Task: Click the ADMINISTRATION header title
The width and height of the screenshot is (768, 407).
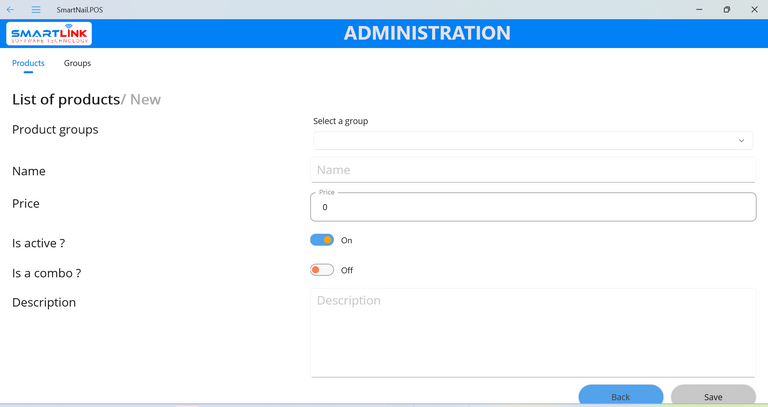Action: coord(427,33)
